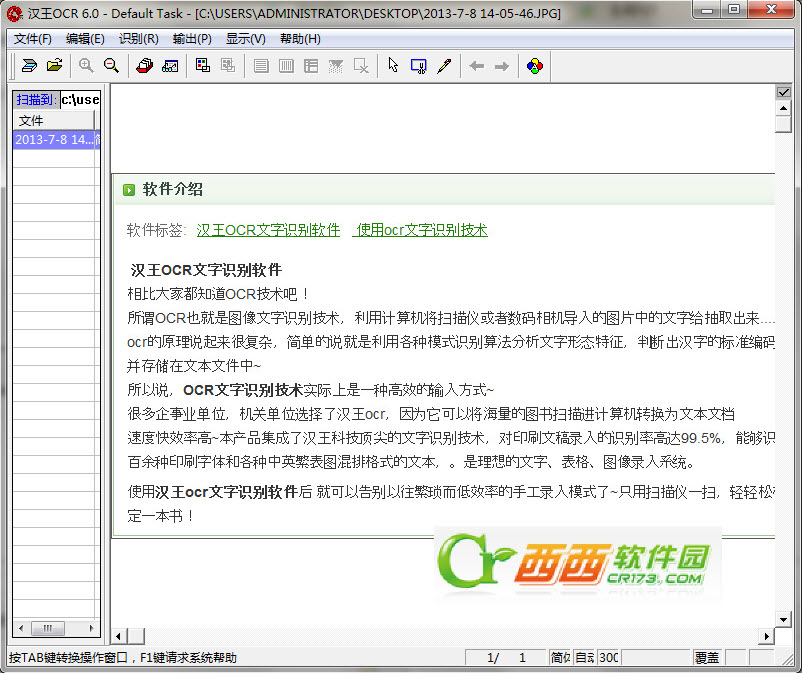Click file panel scroll right arrow
The width and height of the screenshot is (802, 673).
click(92, 628)
